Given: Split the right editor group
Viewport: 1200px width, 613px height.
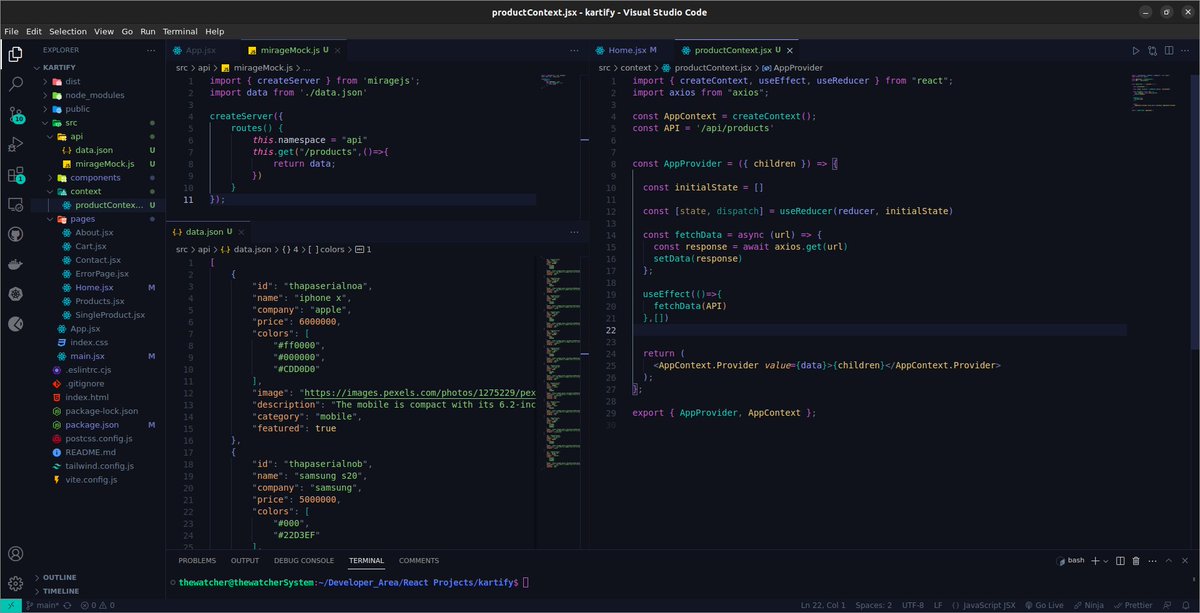Looking at the screenshot, I should pos(1168,50).
